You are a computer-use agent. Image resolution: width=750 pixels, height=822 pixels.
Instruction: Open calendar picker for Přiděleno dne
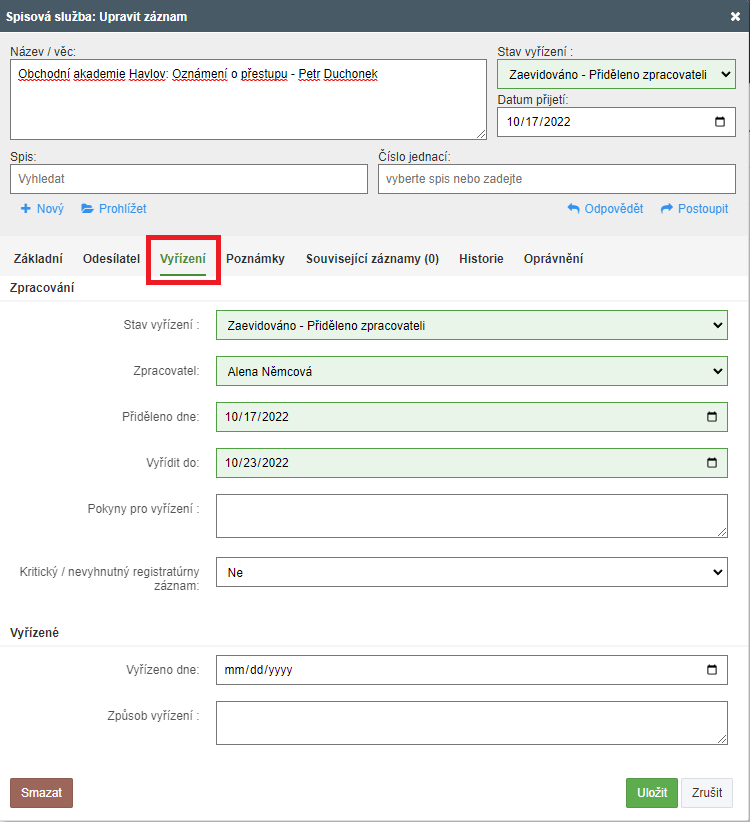tap(712, 417)
